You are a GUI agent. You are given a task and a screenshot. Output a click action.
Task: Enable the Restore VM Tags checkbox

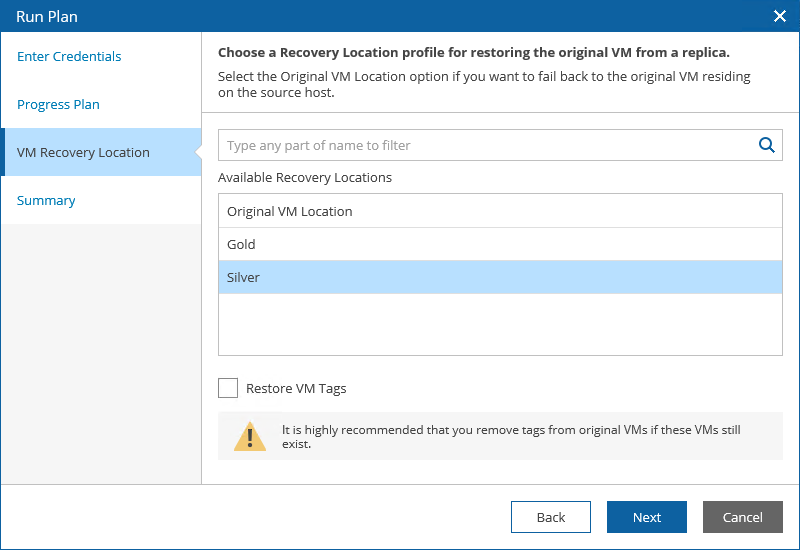(x=228, y=388)
